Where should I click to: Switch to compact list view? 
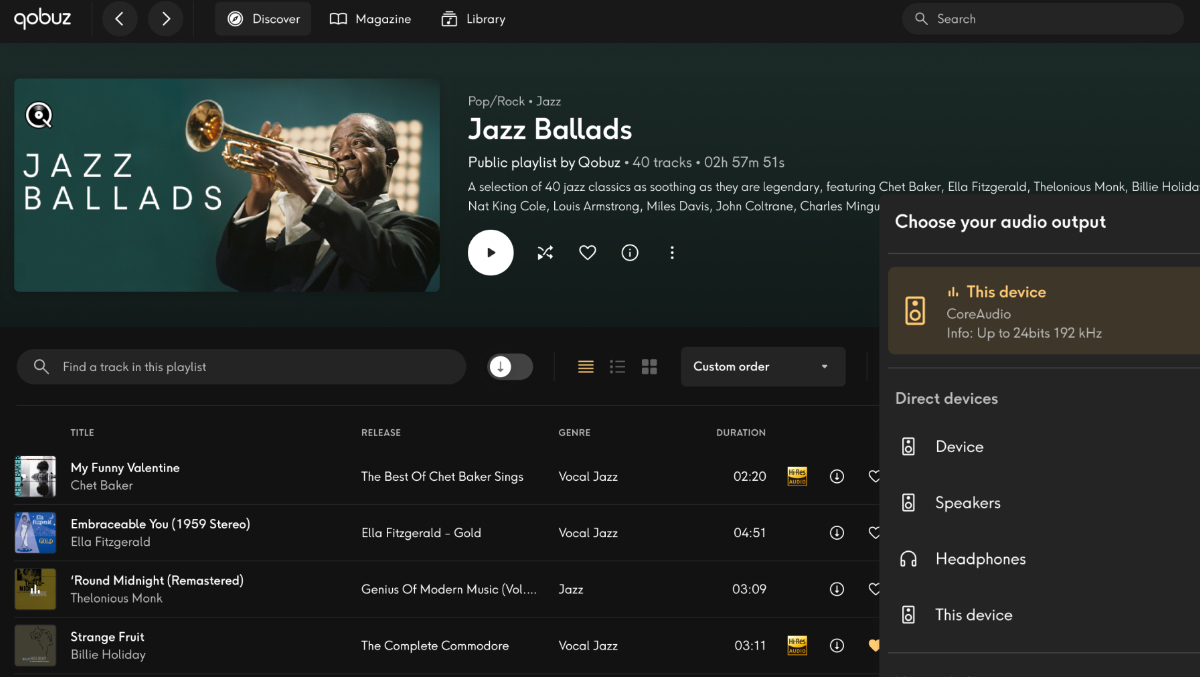pos(618,367)
